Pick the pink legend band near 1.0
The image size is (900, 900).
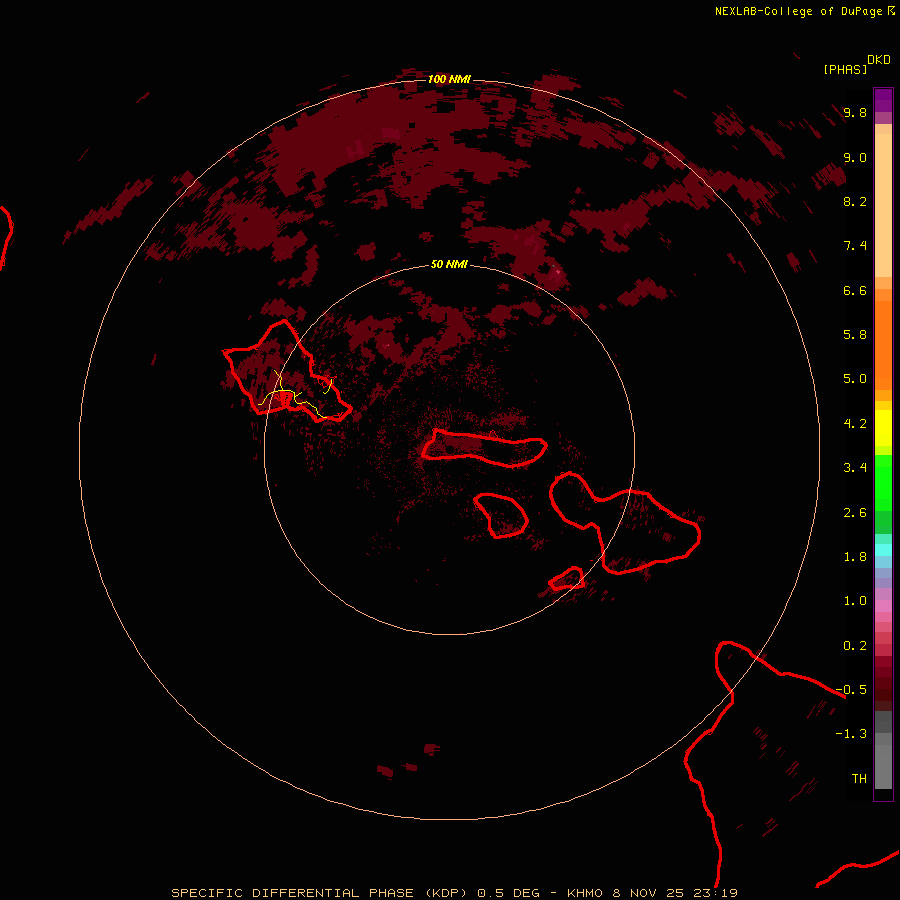pyautogui.click(x=883, y=606)
